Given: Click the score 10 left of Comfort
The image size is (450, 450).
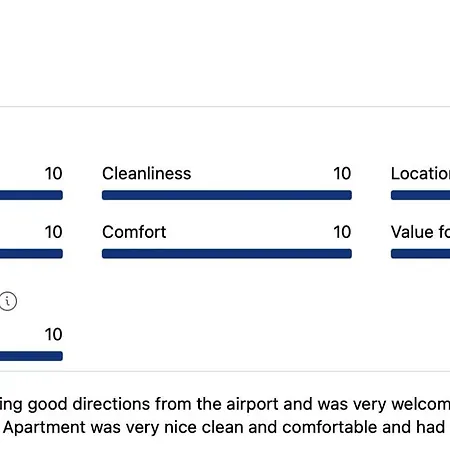Looking at the screenshot, I should [x=53, y=232].
